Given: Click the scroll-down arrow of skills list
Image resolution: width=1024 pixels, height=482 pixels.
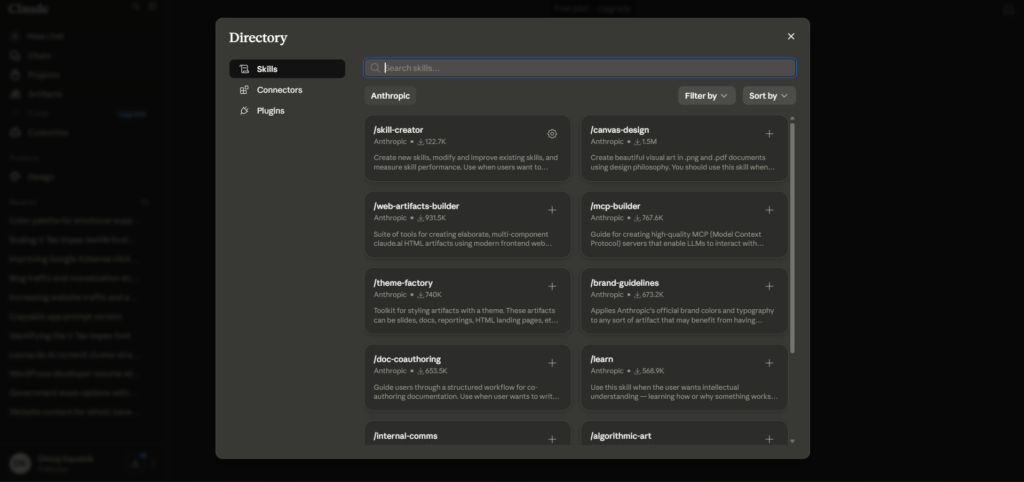Looking at the screenshot, I should (x=793, y=442).
